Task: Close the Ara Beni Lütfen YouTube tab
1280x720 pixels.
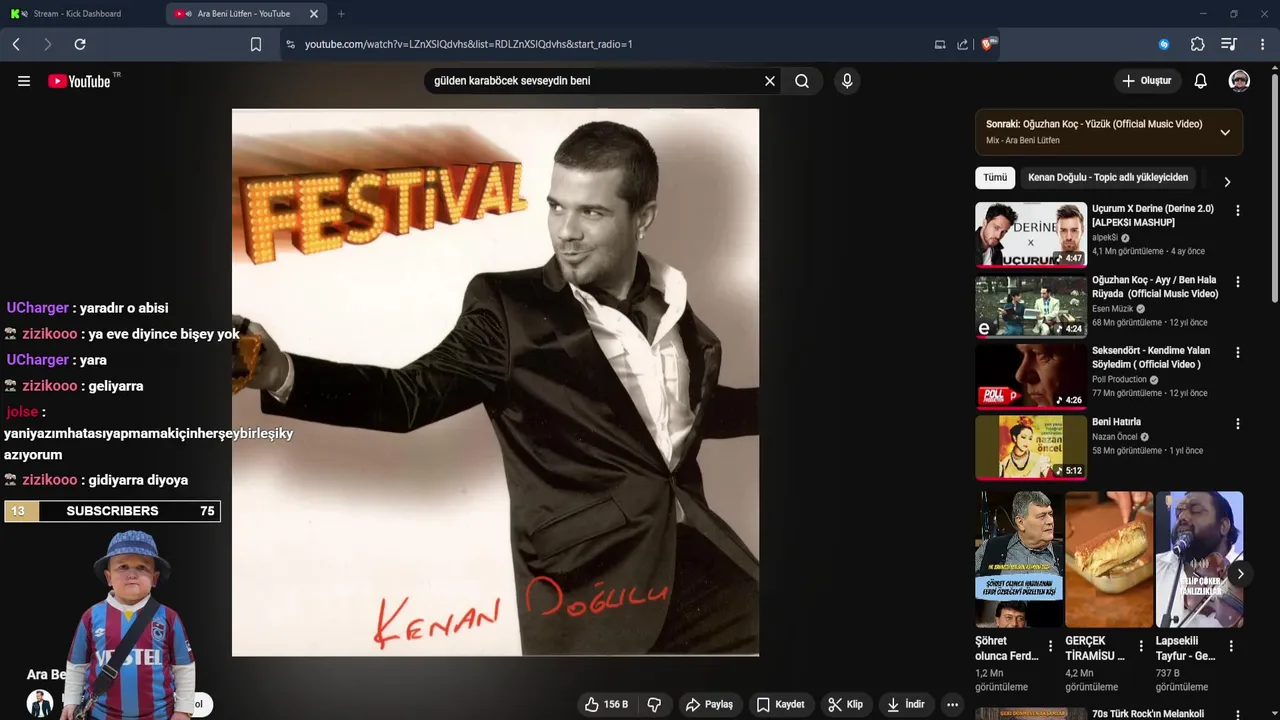Action: [314, 14]
